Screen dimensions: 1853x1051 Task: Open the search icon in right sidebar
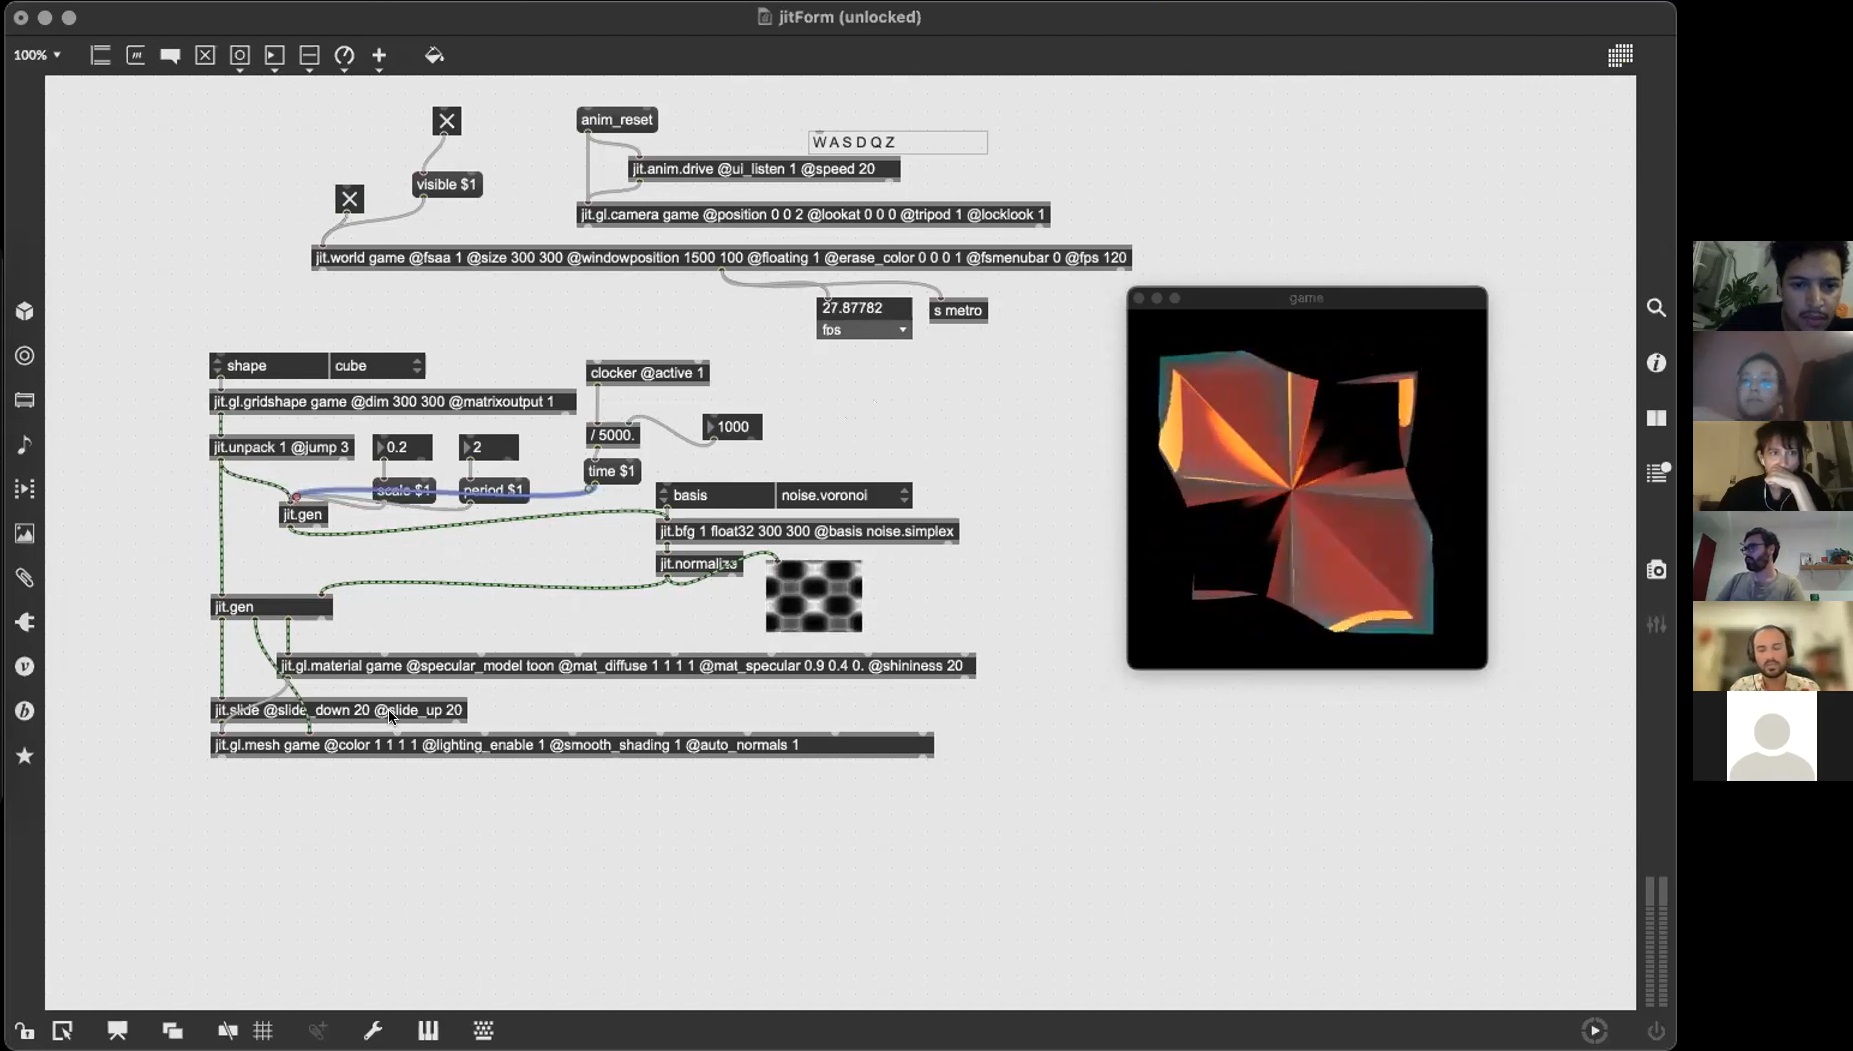(x=1656, y=308)
